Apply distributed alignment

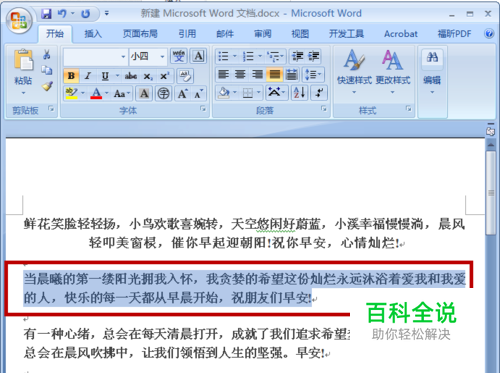tap(292, 74)
